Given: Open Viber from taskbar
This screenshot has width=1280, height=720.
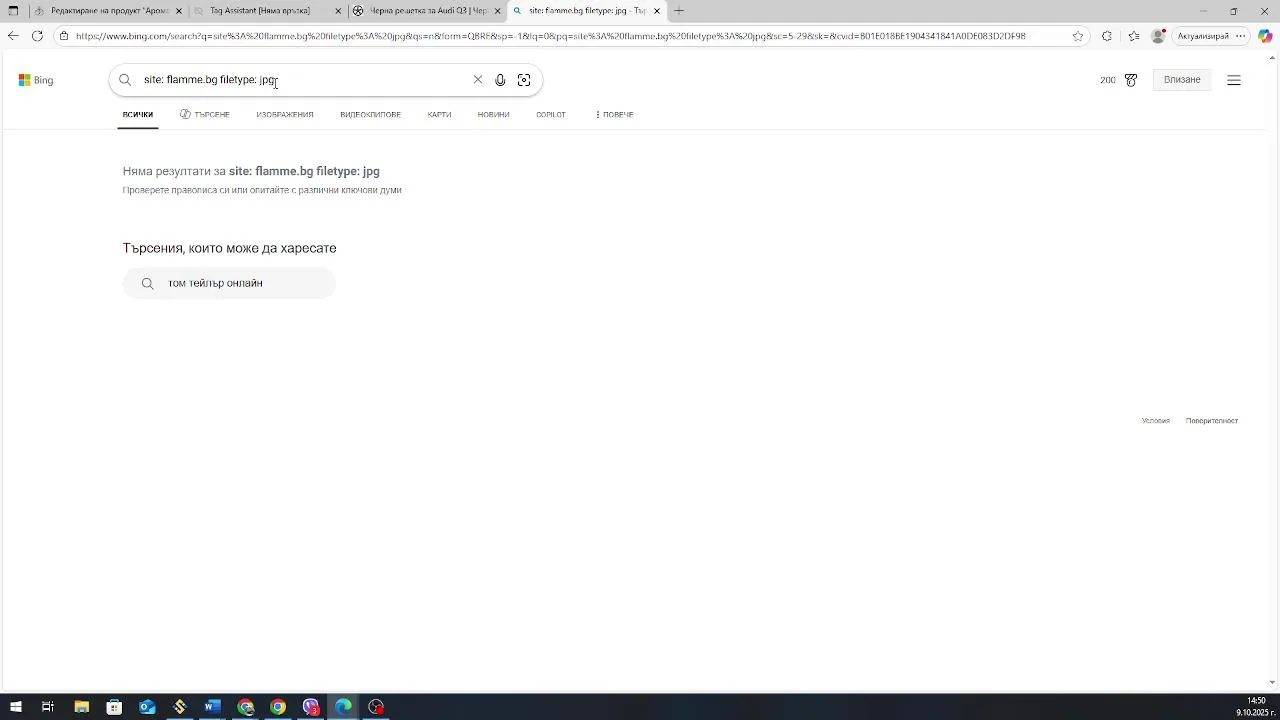Looking at the screenshot, I should (311, 707).
